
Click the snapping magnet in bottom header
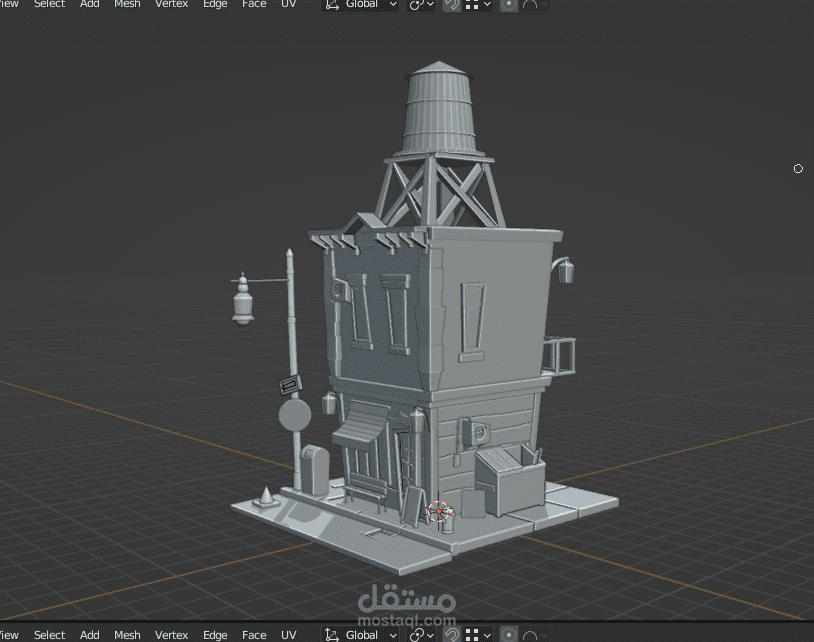[452, 634]
